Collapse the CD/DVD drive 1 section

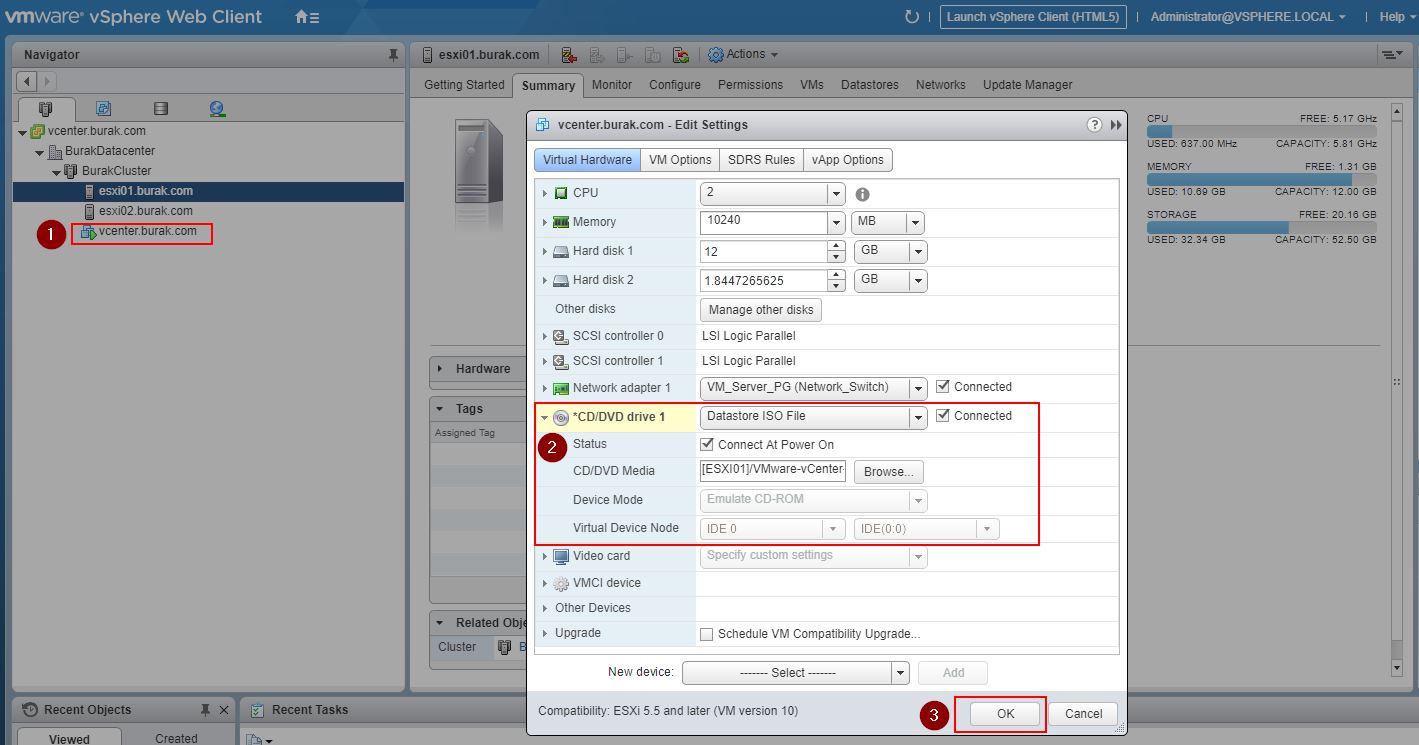point(545,418)
